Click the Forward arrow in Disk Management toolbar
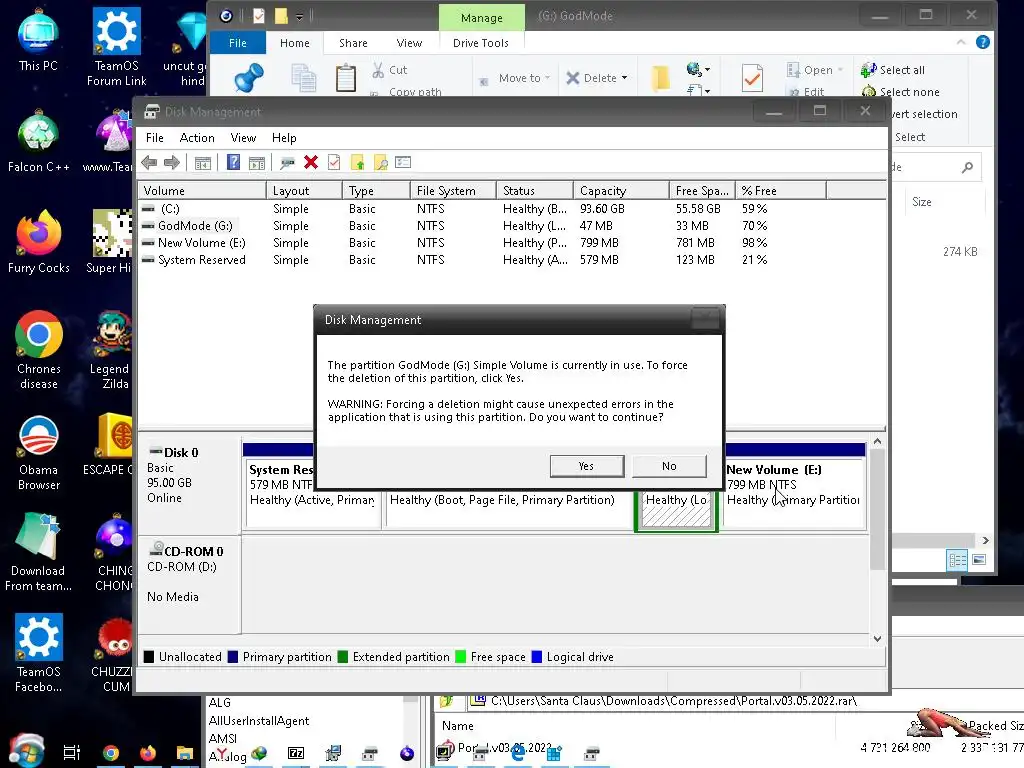 point(172,163)
